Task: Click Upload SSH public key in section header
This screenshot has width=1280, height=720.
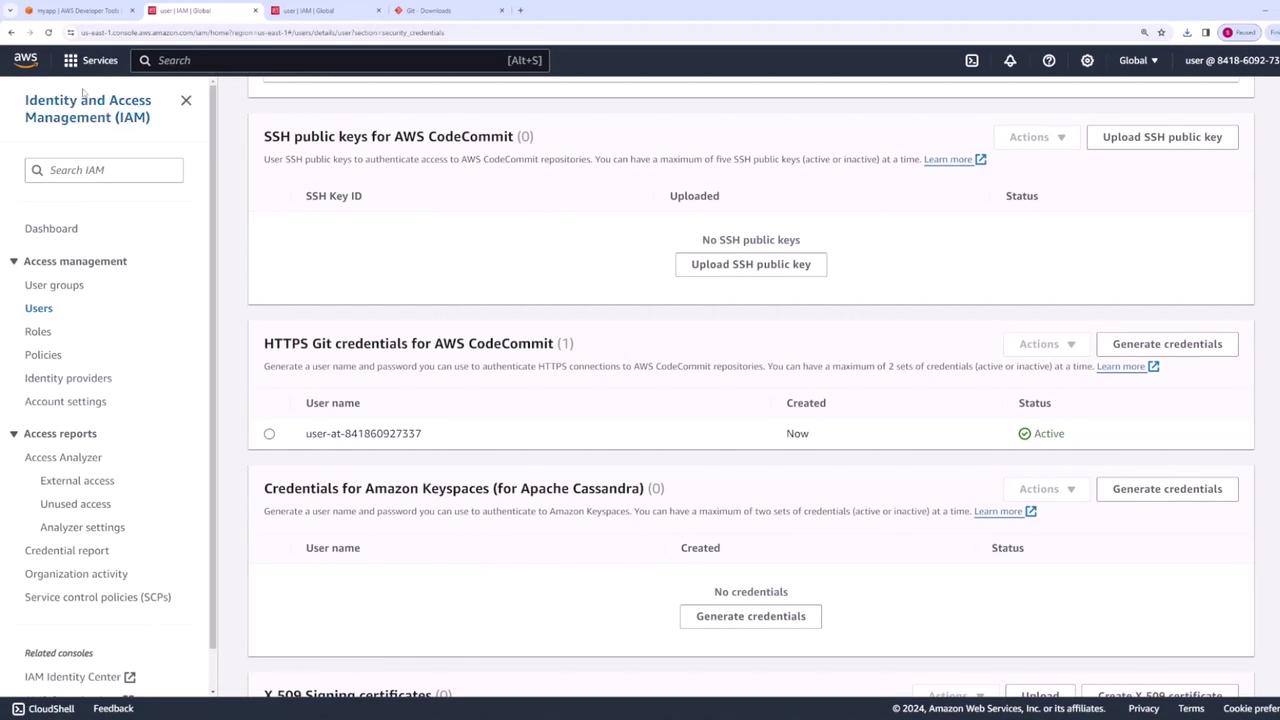Action: 1162,137
